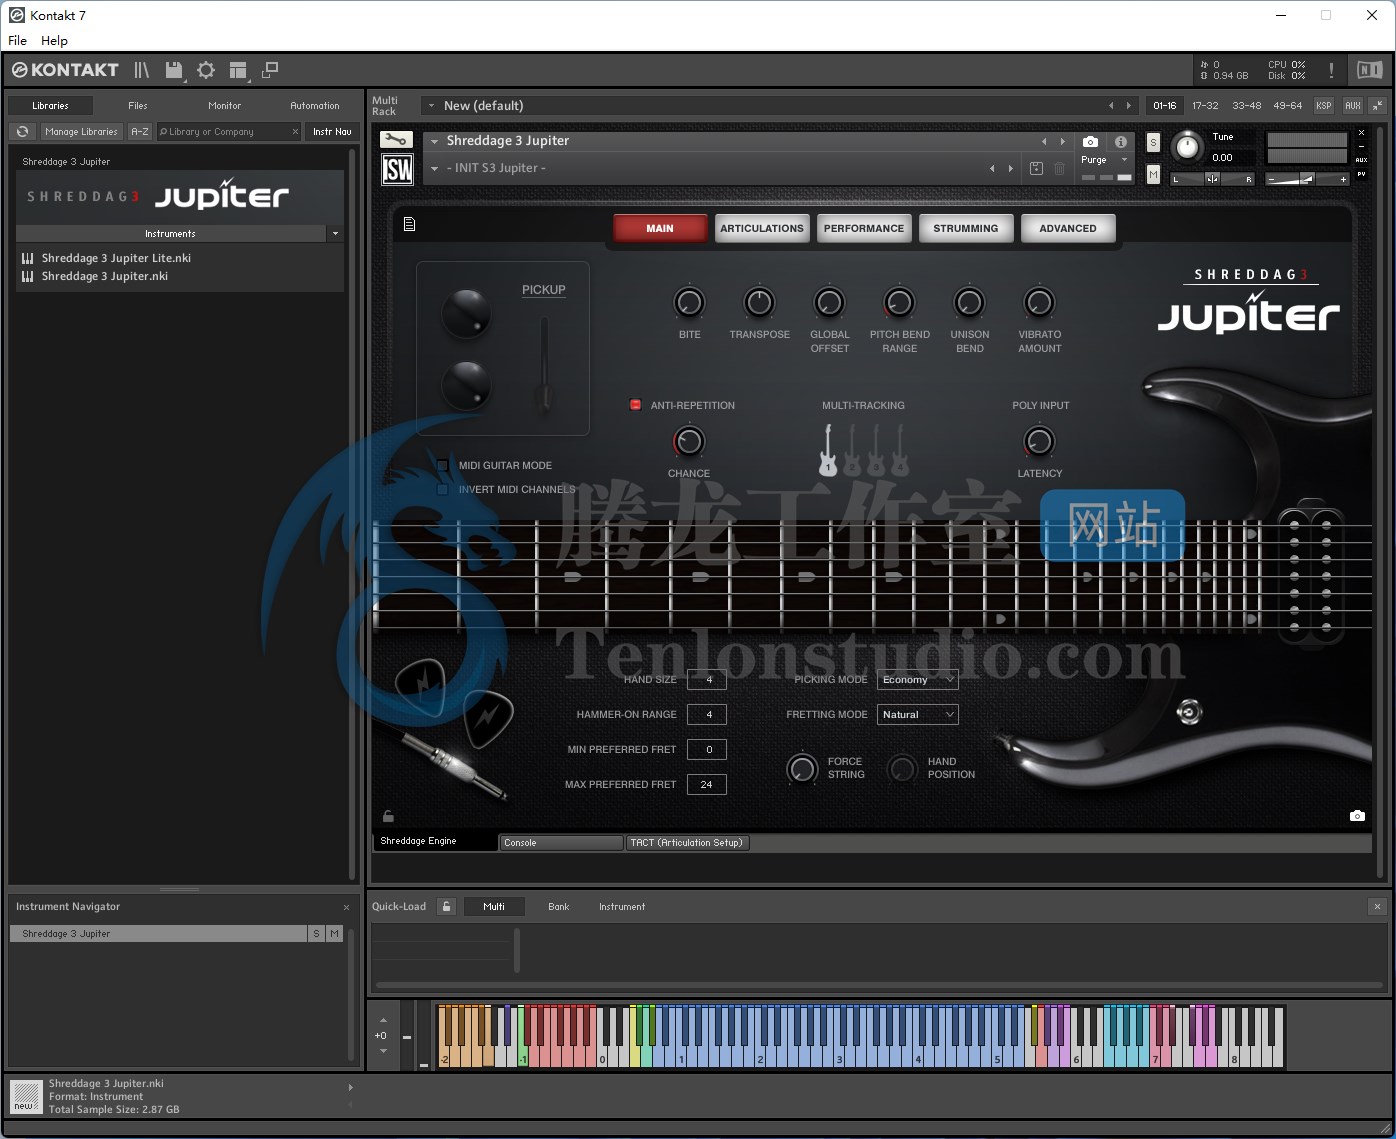Close the Quick-Load pane

pos(1377,906)
